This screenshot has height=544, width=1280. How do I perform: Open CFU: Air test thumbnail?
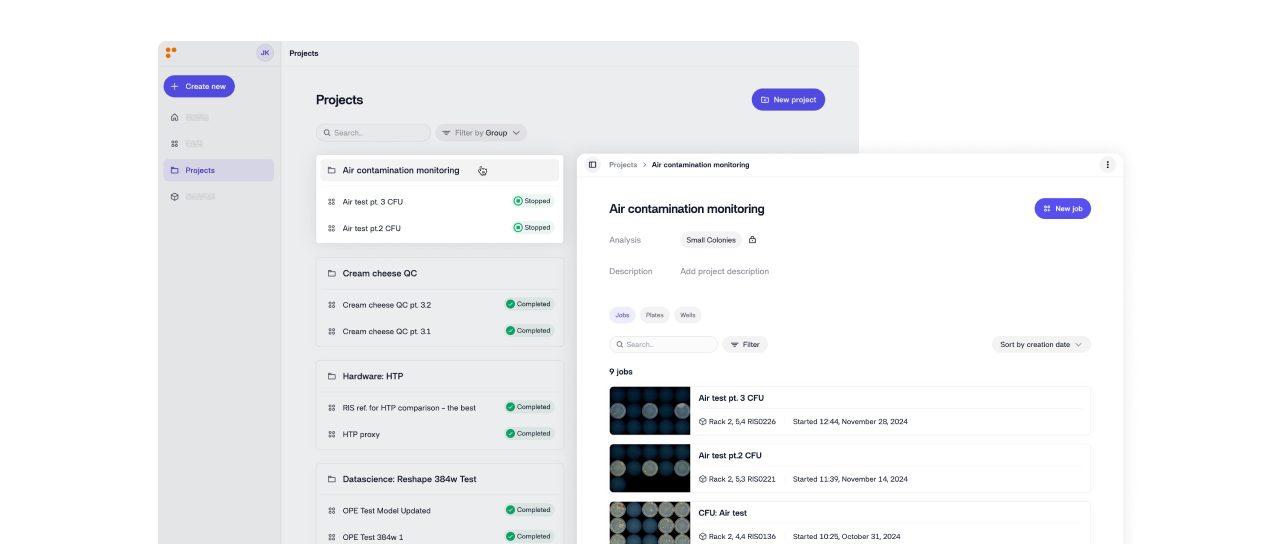(650, 523)
